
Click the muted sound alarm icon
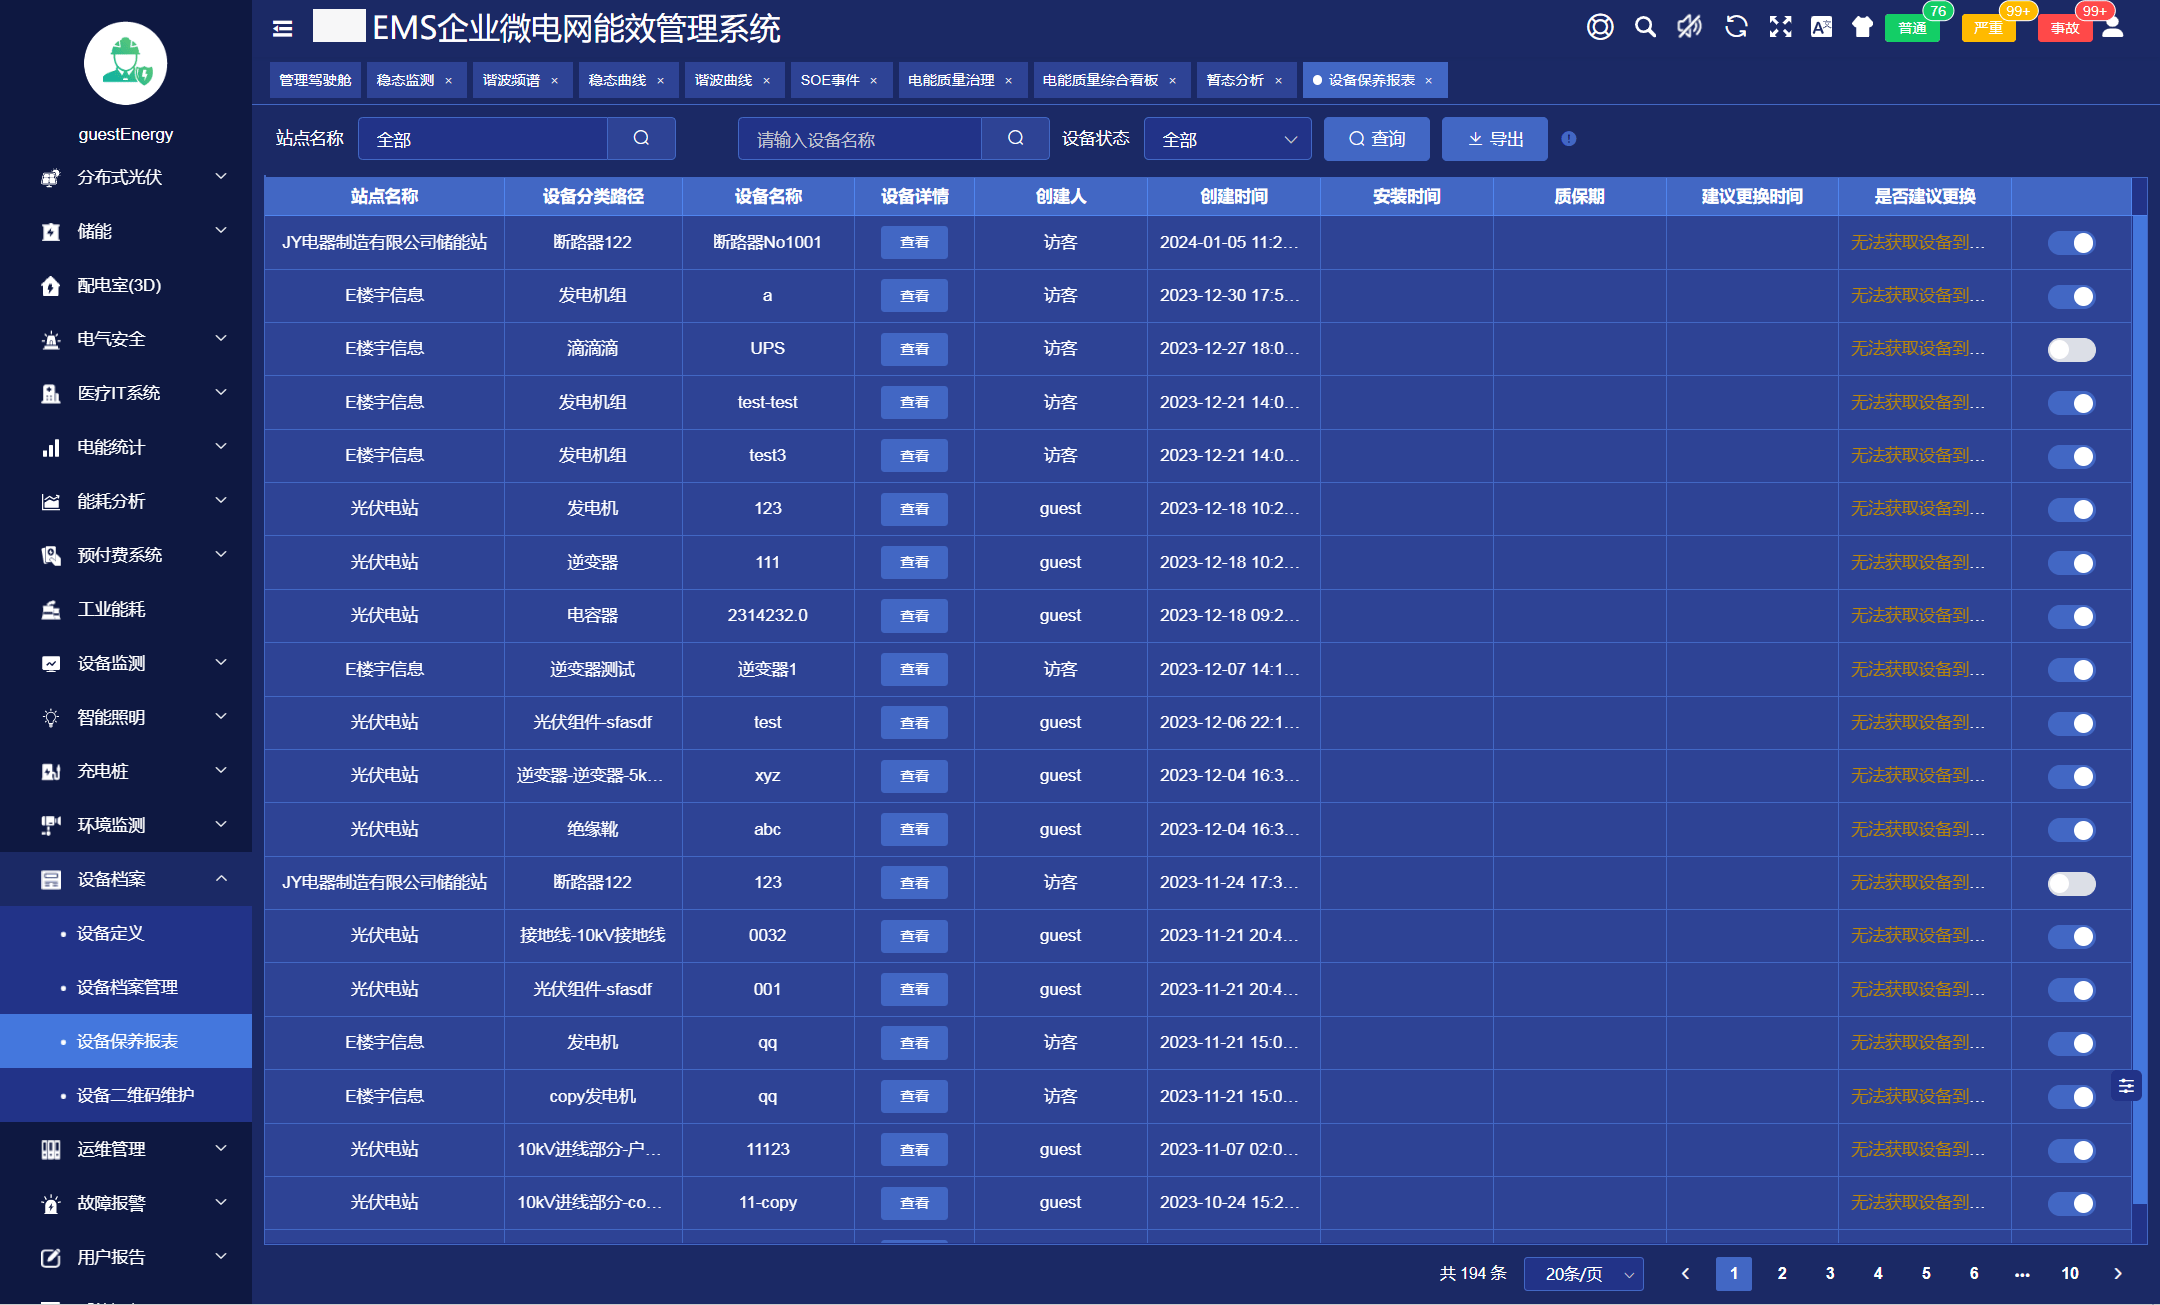click(1690, 27)
